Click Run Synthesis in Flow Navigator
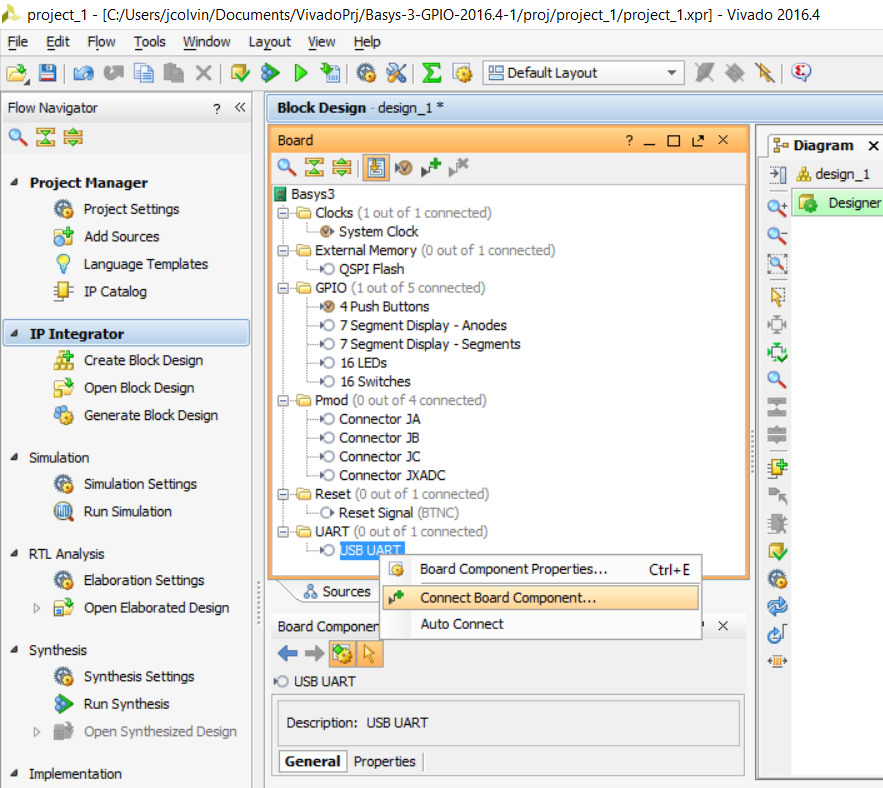The width and height of the screenshot is (883, 788). coord(127,704)
